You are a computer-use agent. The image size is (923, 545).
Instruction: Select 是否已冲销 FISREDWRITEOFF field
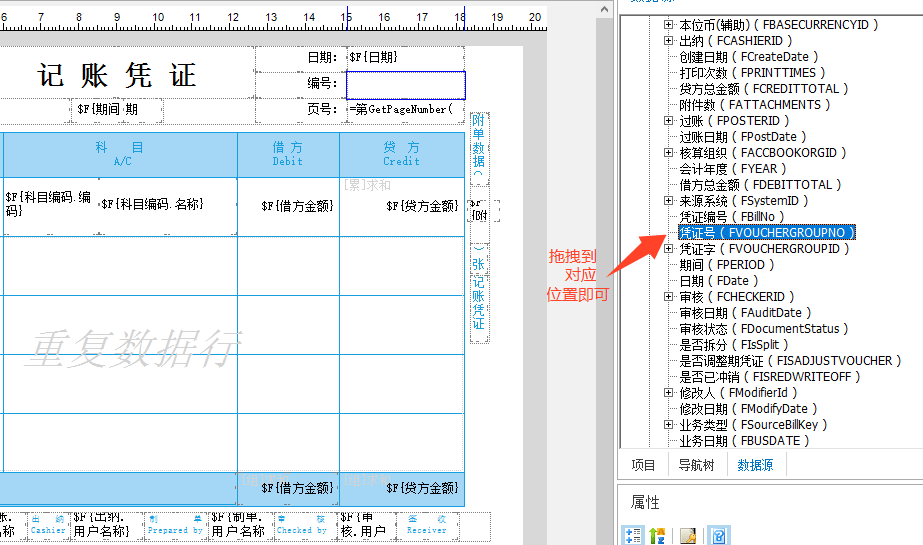point(769,377)
